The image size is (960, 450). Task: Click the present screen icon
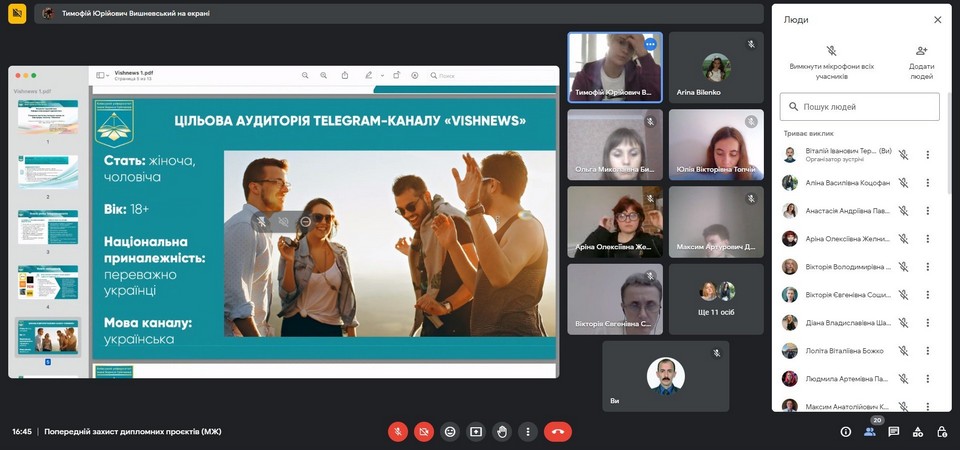point(476,431)
